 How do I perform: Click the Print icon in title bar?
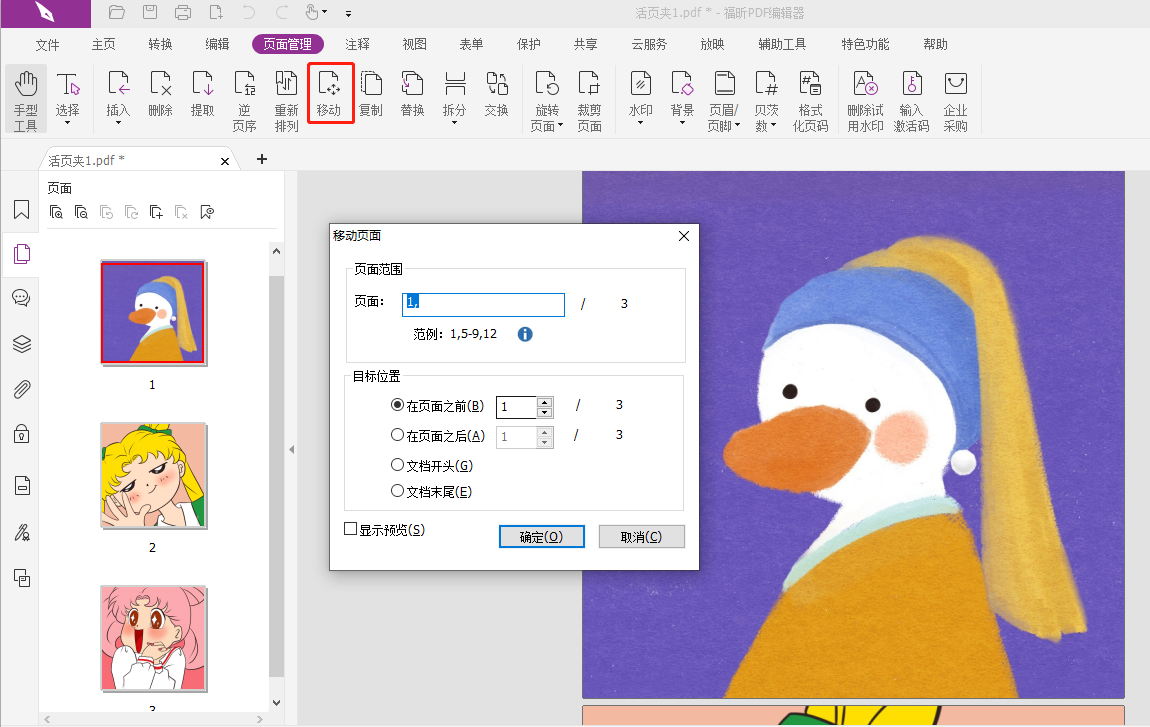(183, 12)
